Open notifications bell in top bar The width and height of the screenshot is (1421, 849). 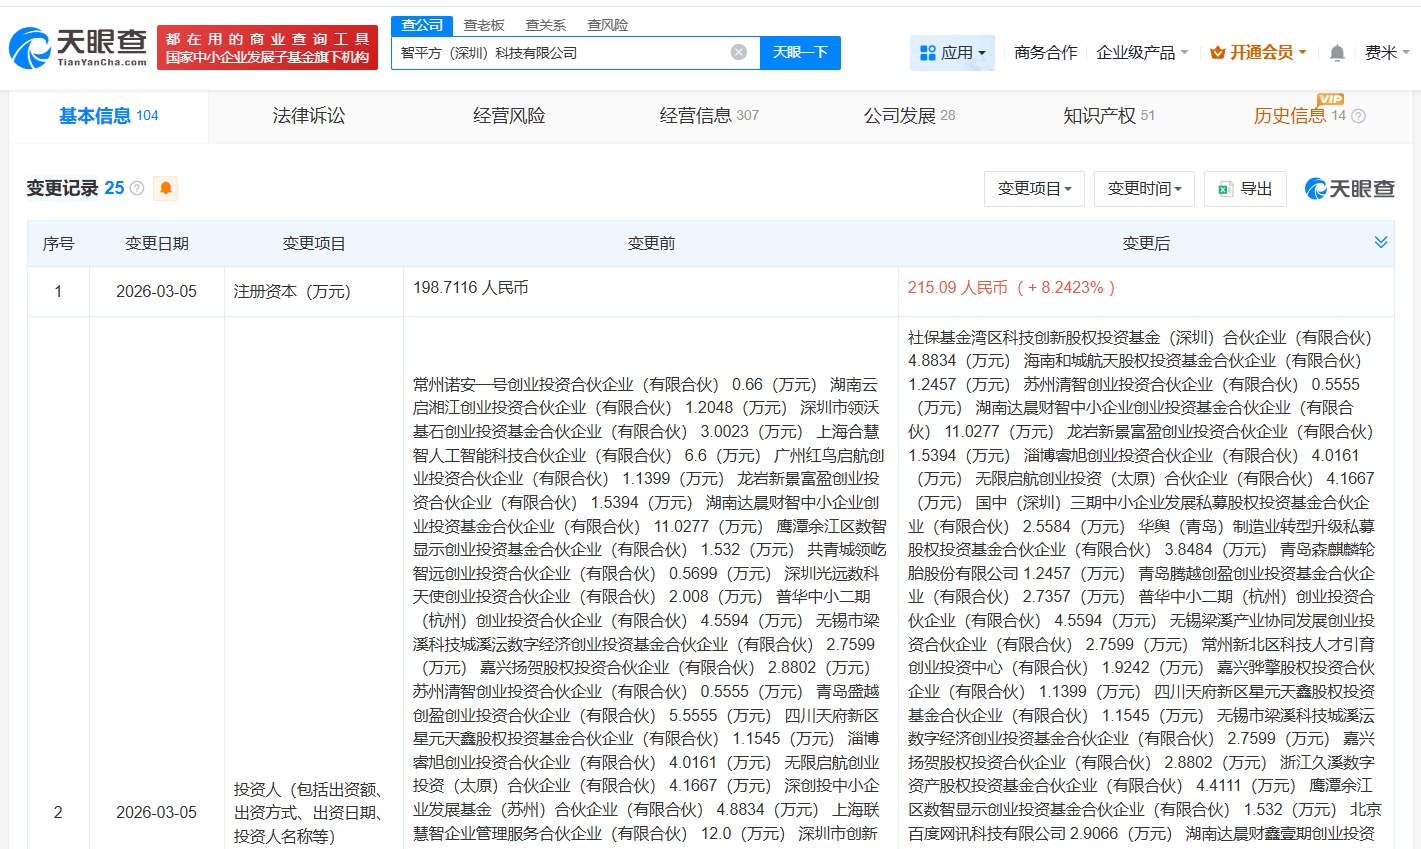[1337, 53]
